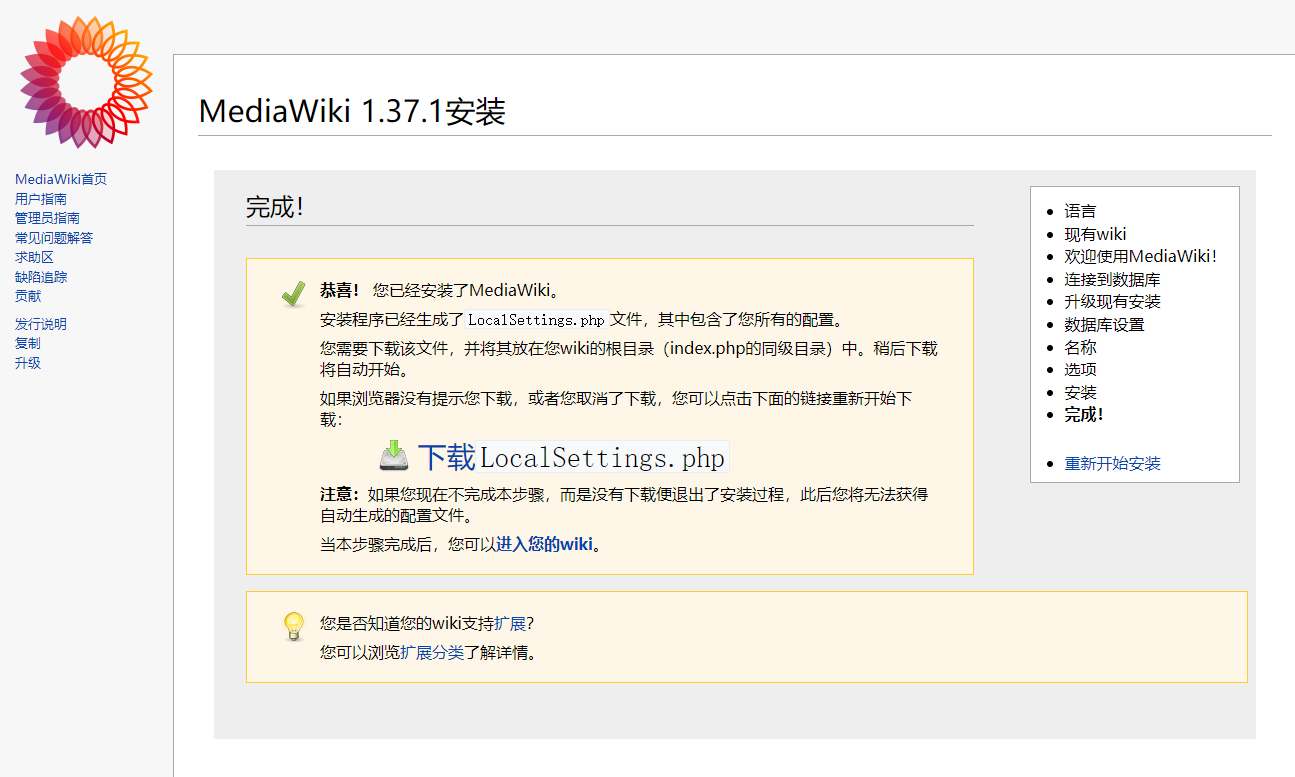Select the 欢迎使用MediaWiki! step text
This screenshot has width=1295, height=777.
(1141, 256)
